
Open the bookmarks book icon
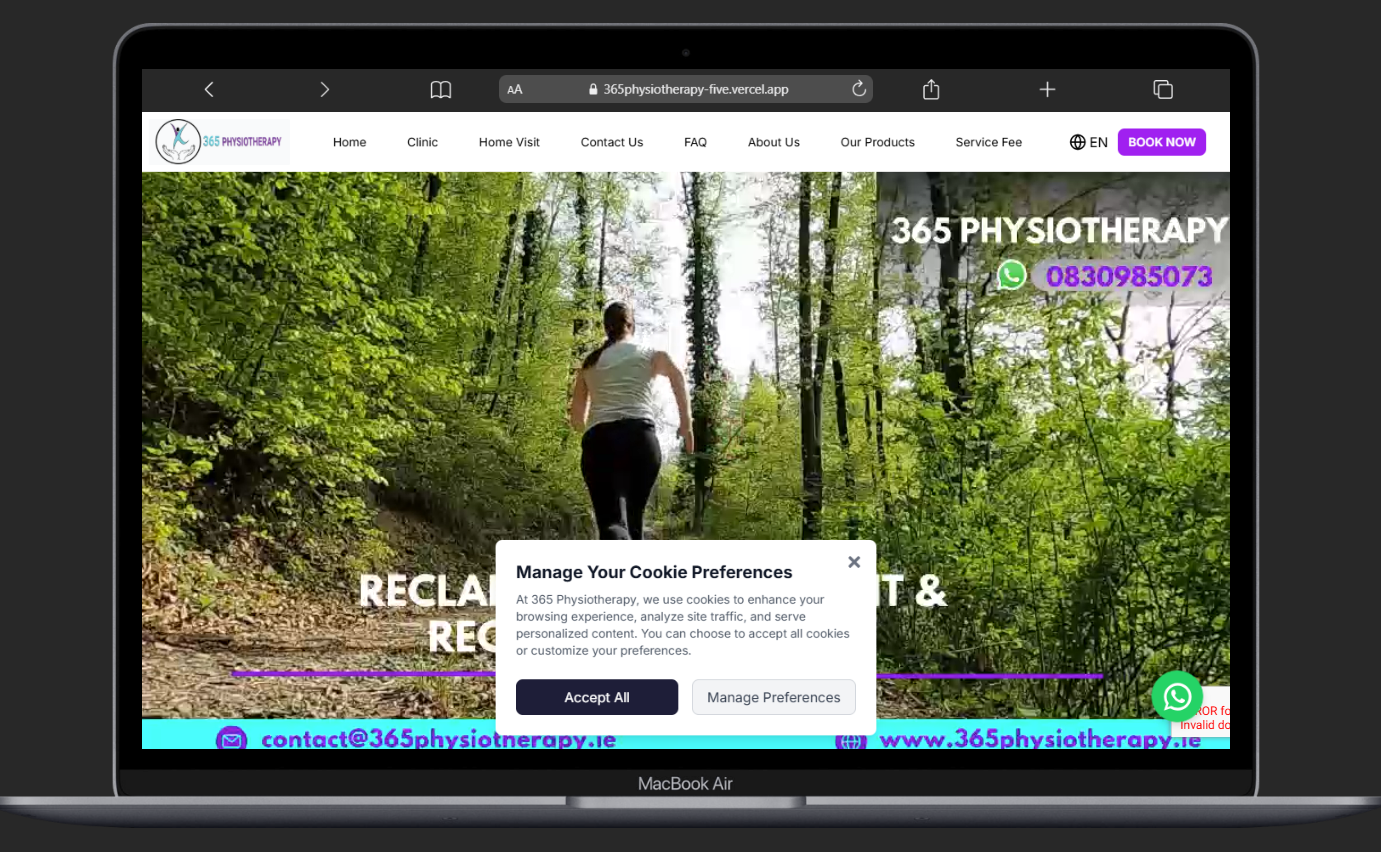coord(440,90)
